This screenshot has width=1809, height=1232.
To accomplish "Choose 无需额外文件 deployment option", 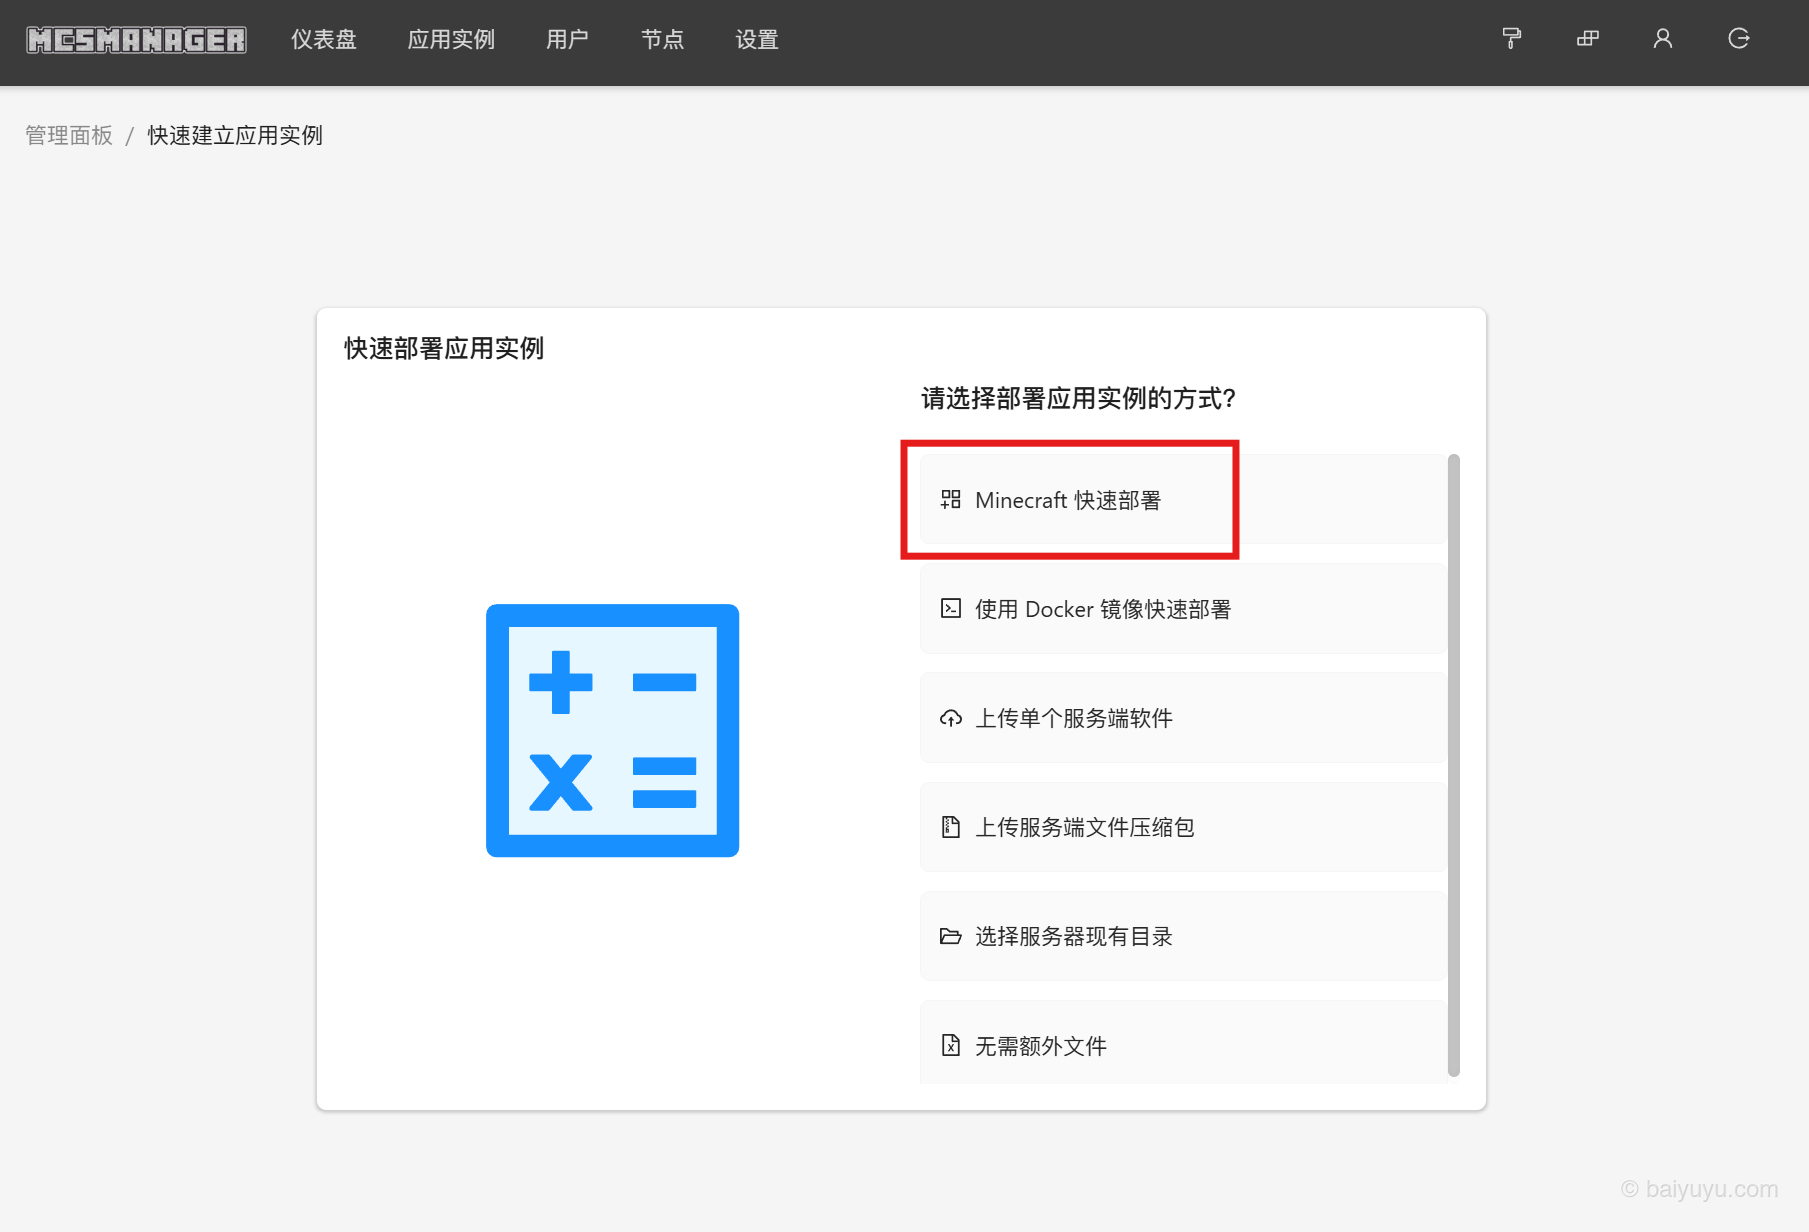I will tap(1040, 1045).
